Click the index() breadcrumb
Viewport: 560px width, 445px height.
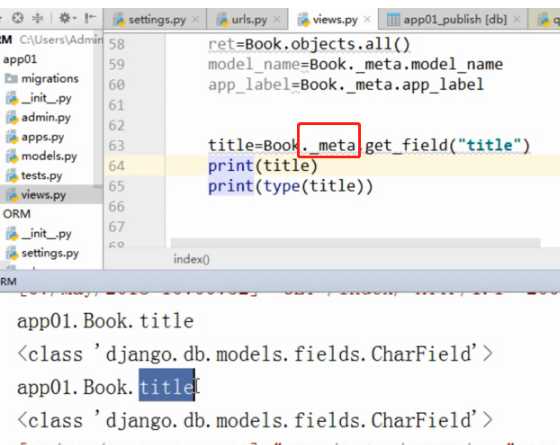[x=191, y=259]
